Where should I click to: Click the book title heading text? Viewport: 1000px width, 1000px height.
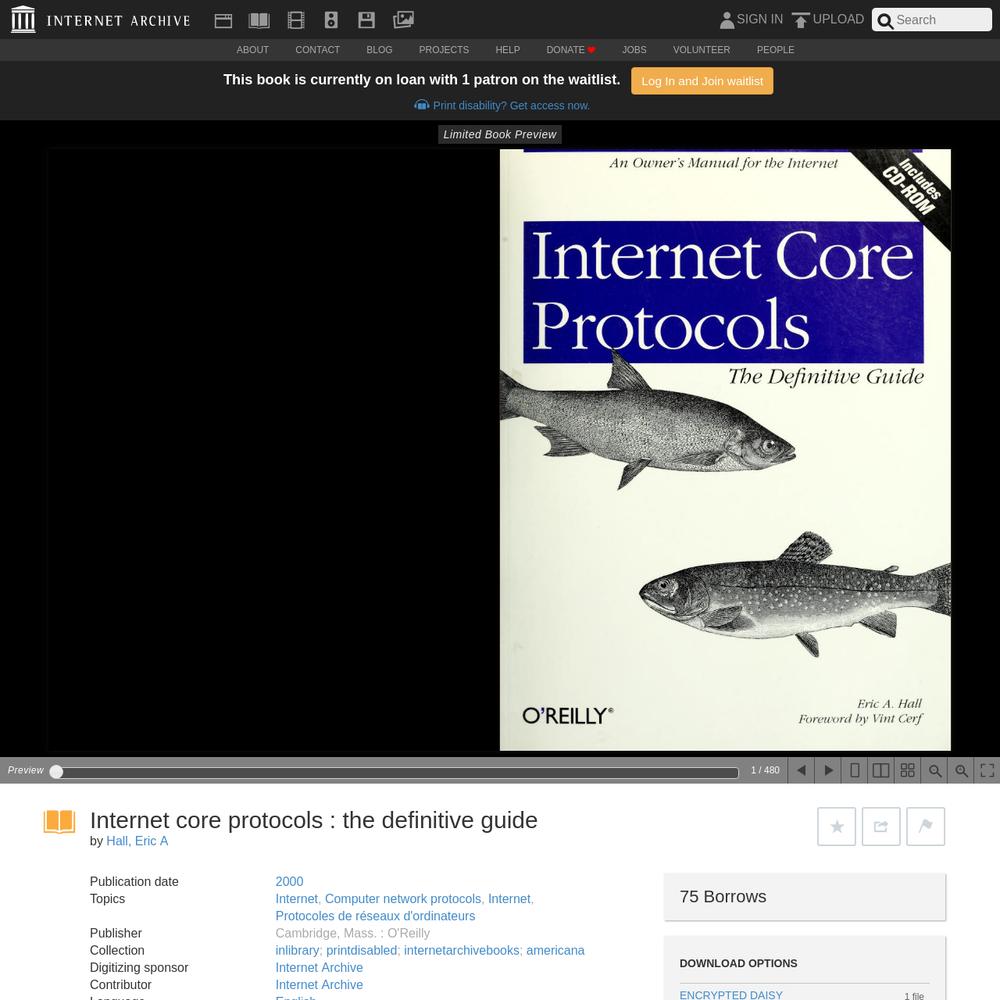pos(314,820)
